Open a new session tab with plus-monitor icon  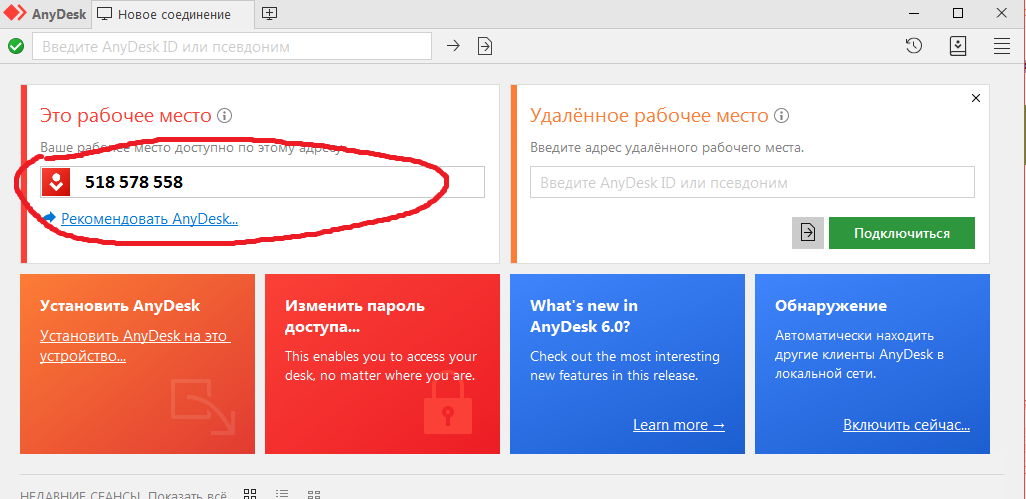tap(269, 14)
